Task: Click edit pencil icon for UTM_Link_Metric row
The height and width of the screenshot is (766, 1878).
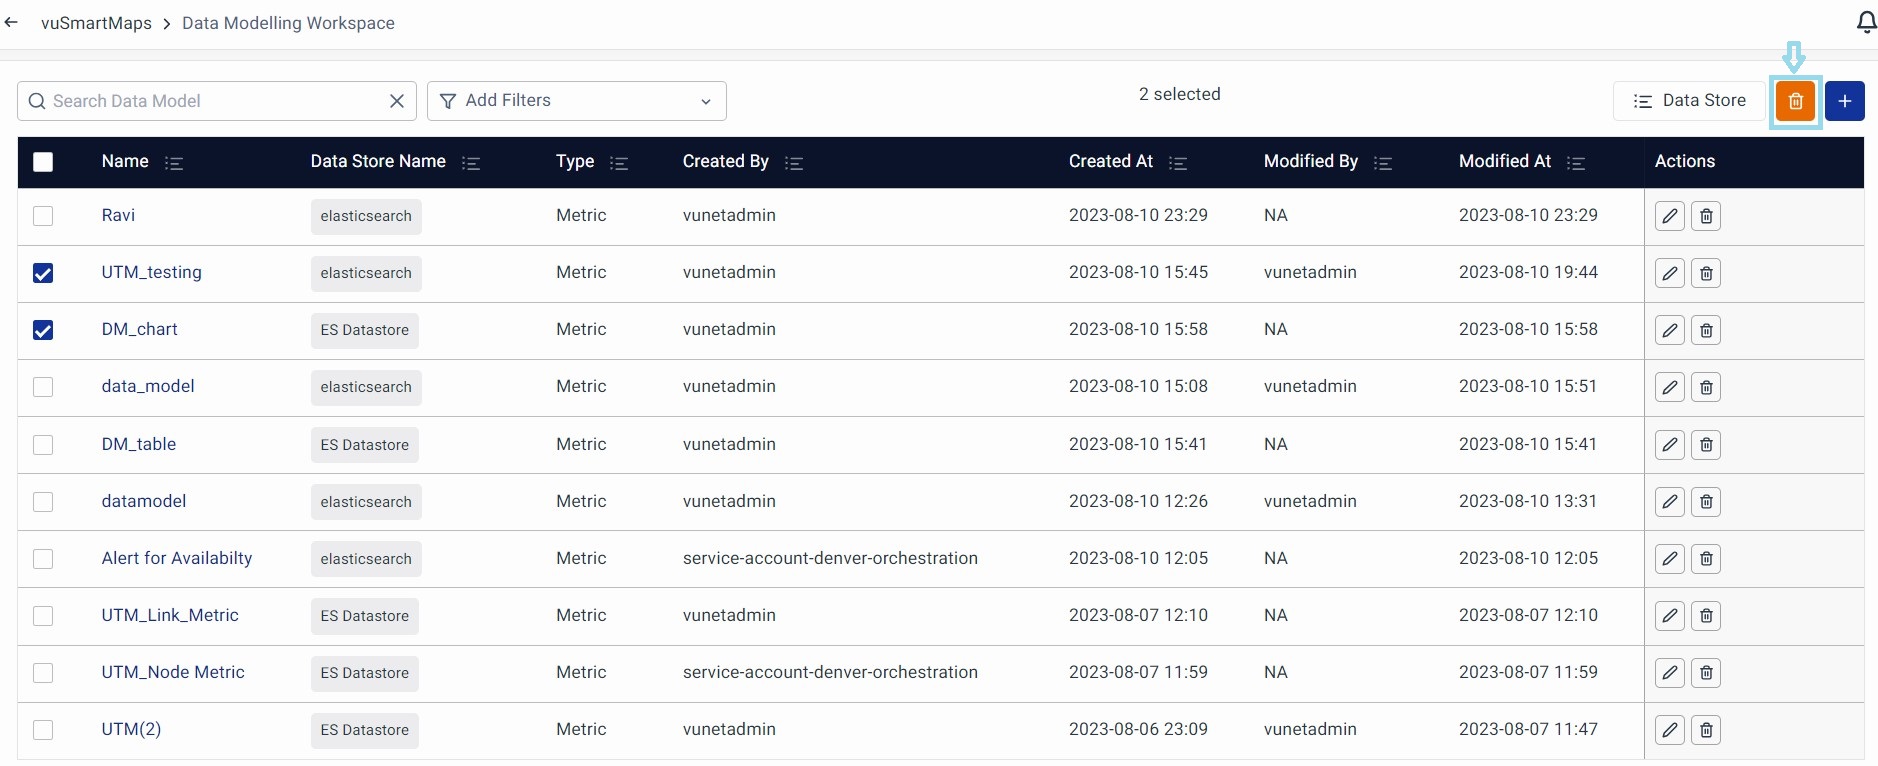Action: click(x=1669, y=616)
